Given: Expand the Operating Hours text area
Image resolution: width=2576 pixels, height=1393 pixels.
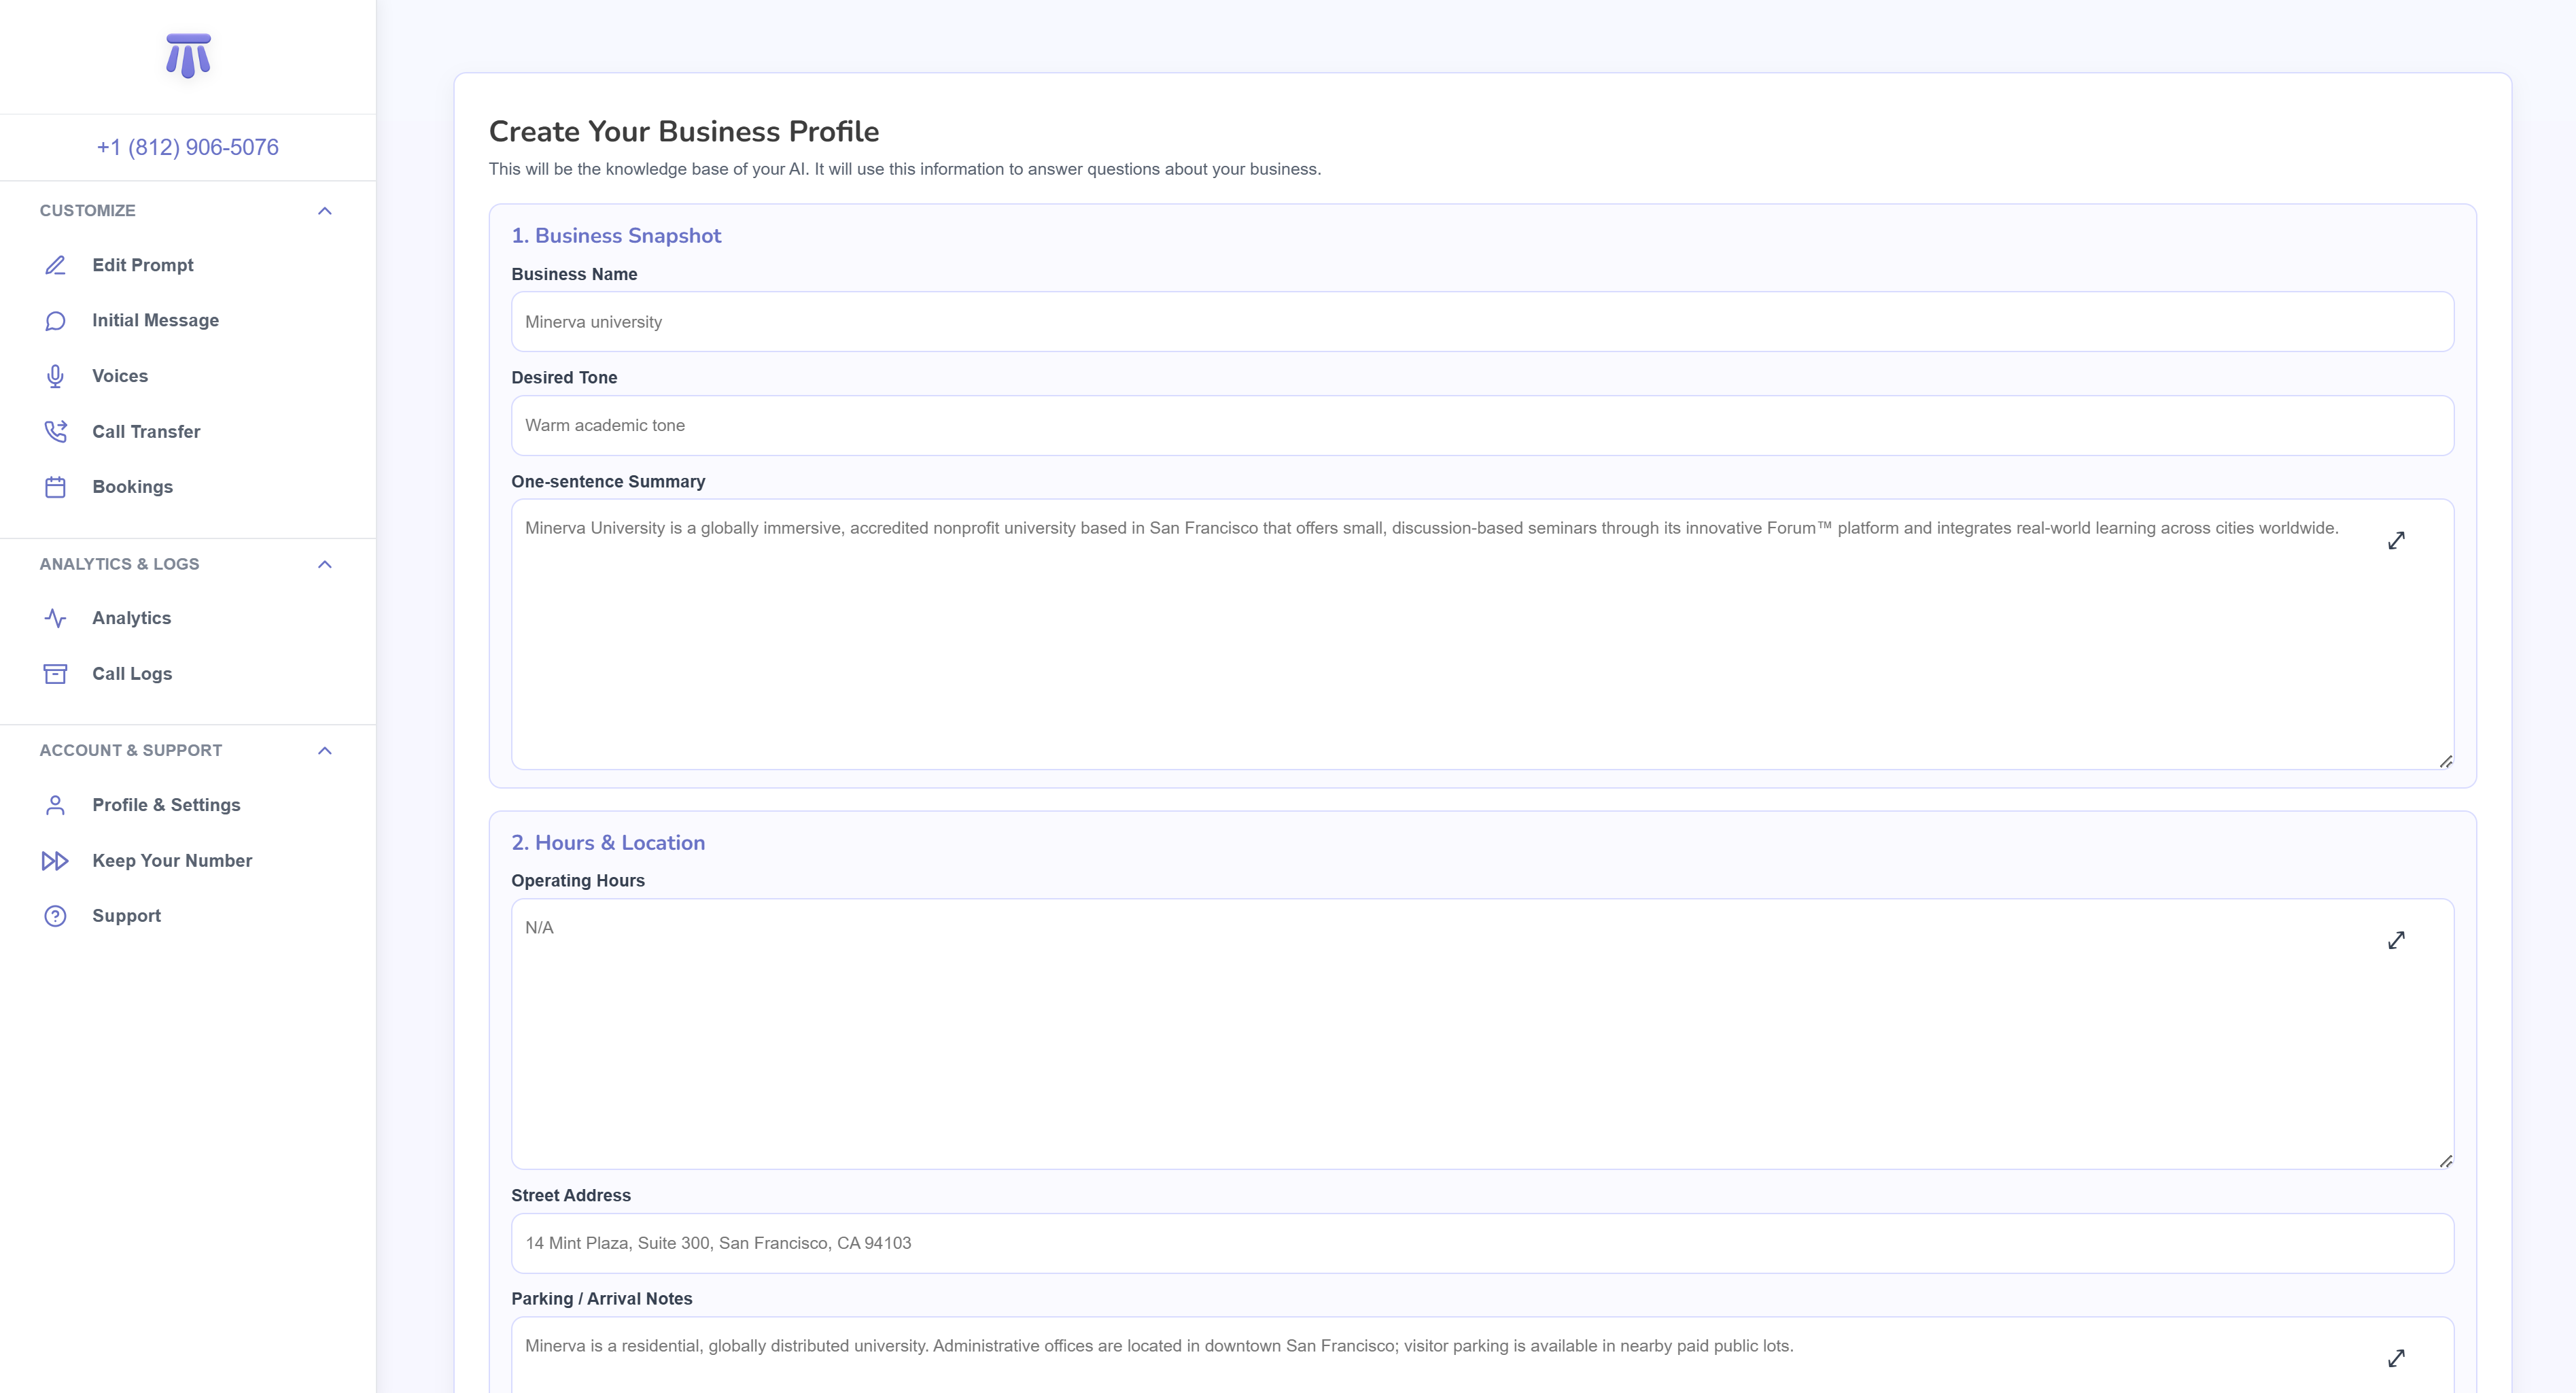Looking at the screenshot, I should [2396, 941].
